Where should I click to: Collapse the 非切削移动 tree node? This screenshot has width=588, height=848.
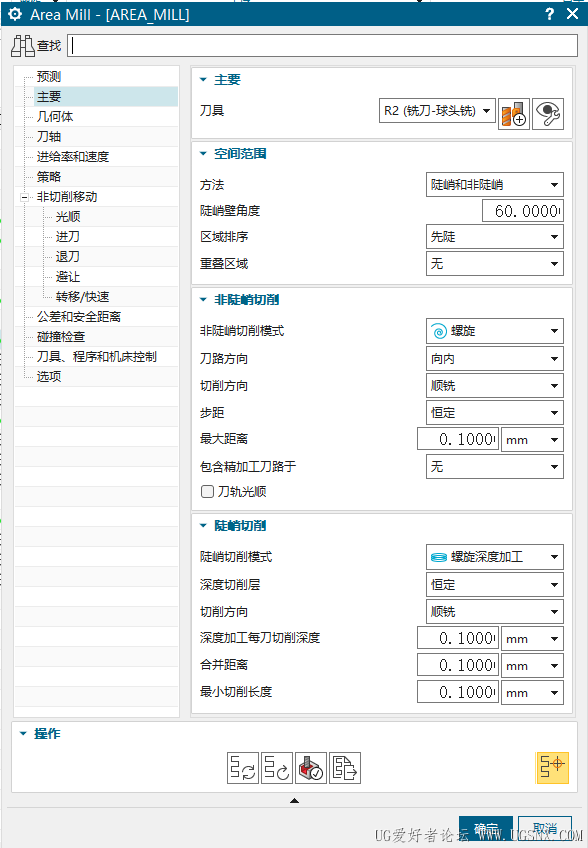[24, 197]
